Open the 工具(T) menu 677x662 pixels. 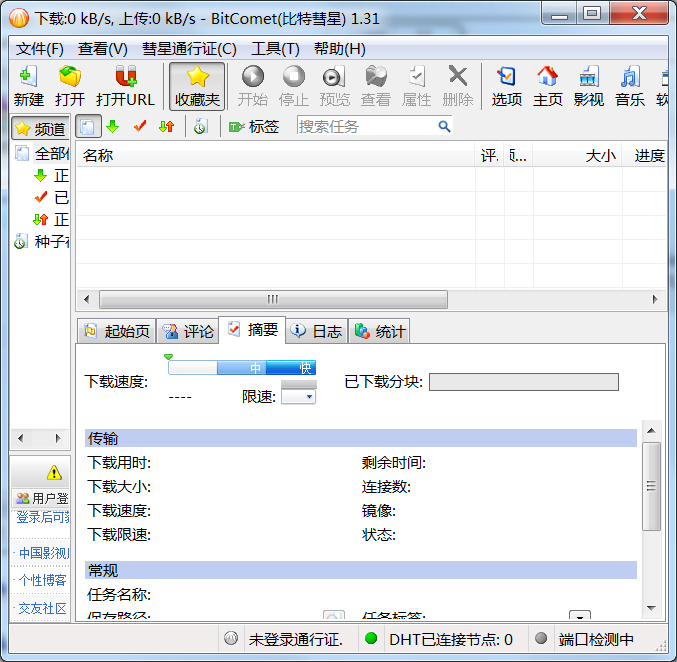tap(275, 49)
